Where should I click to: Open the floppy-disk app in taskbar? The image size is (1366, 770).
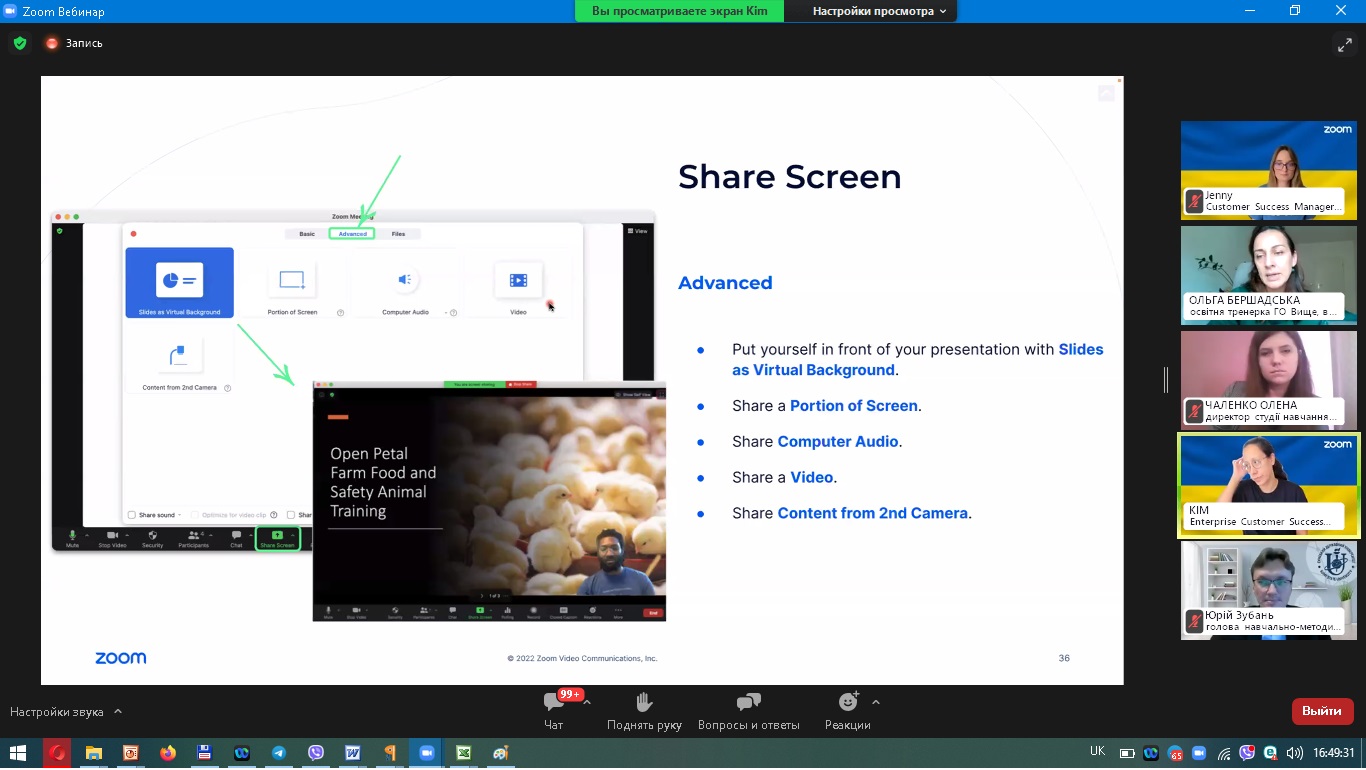pos(204,753)
